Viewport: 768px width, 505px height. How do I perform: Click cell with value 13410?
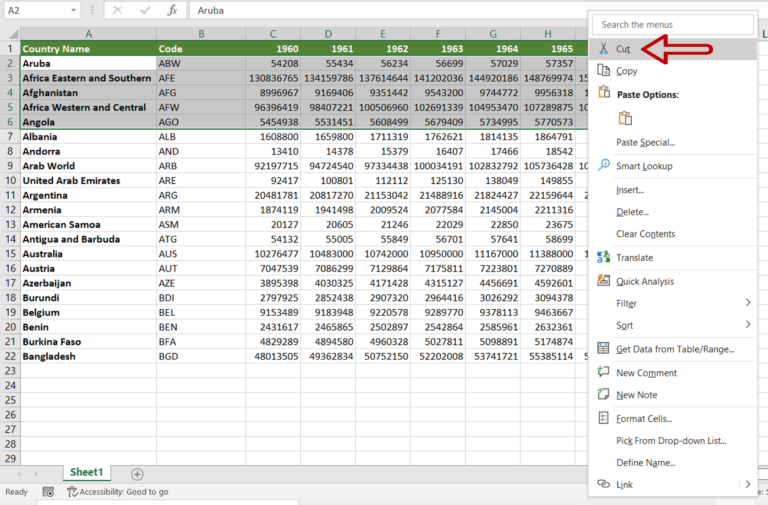(273, 151)
